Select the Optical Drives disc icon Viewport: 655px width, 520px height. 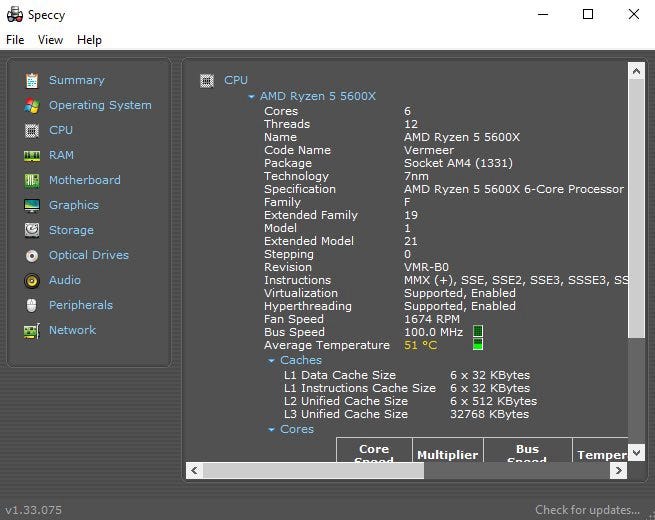32,255
